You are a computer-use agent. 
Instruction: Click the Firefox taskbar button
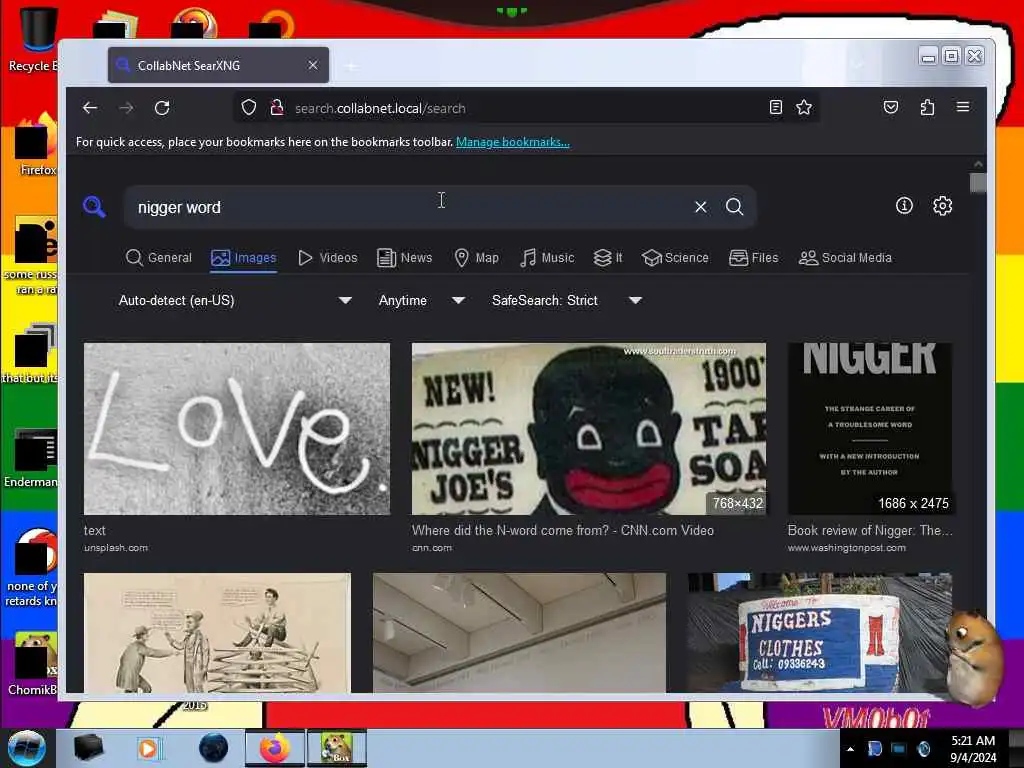(x=275, y=748)
